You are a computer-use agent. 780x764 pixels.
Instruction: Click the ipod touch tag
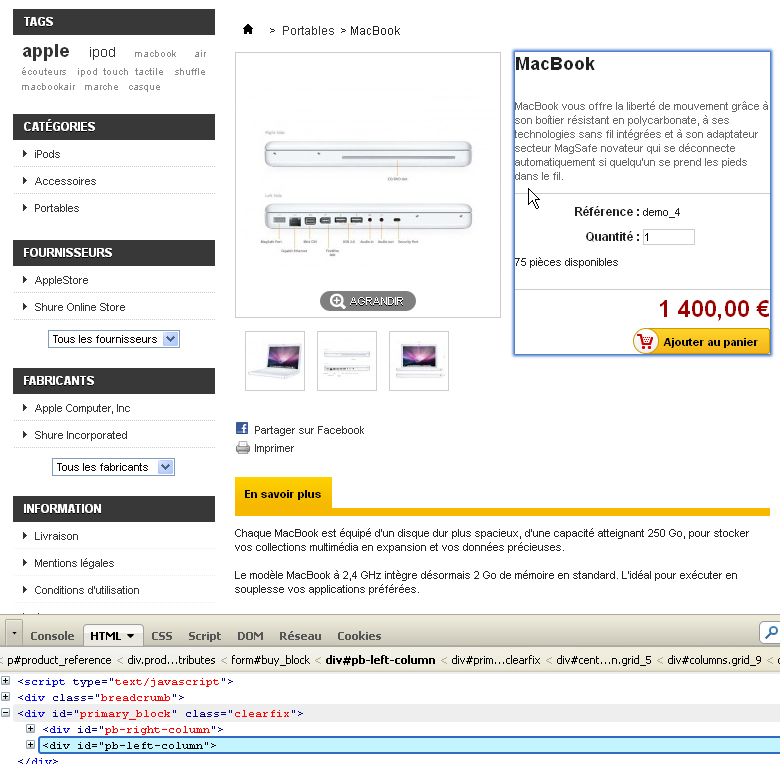(102, 72)
